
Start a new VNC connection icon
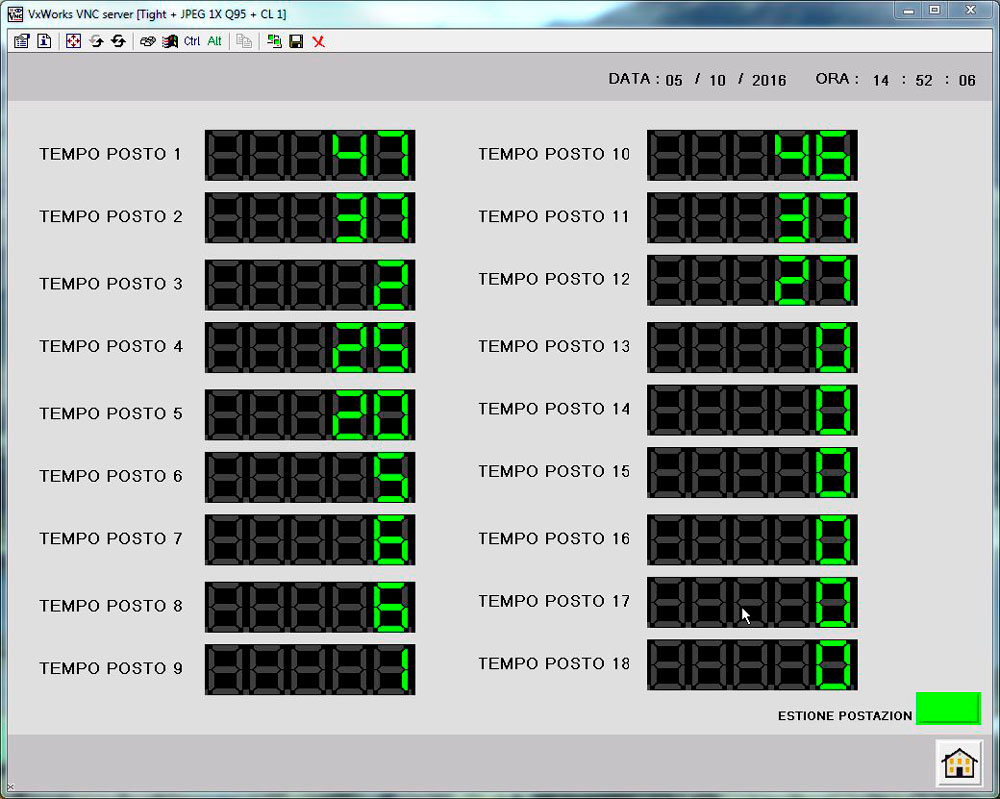(274, 41)
